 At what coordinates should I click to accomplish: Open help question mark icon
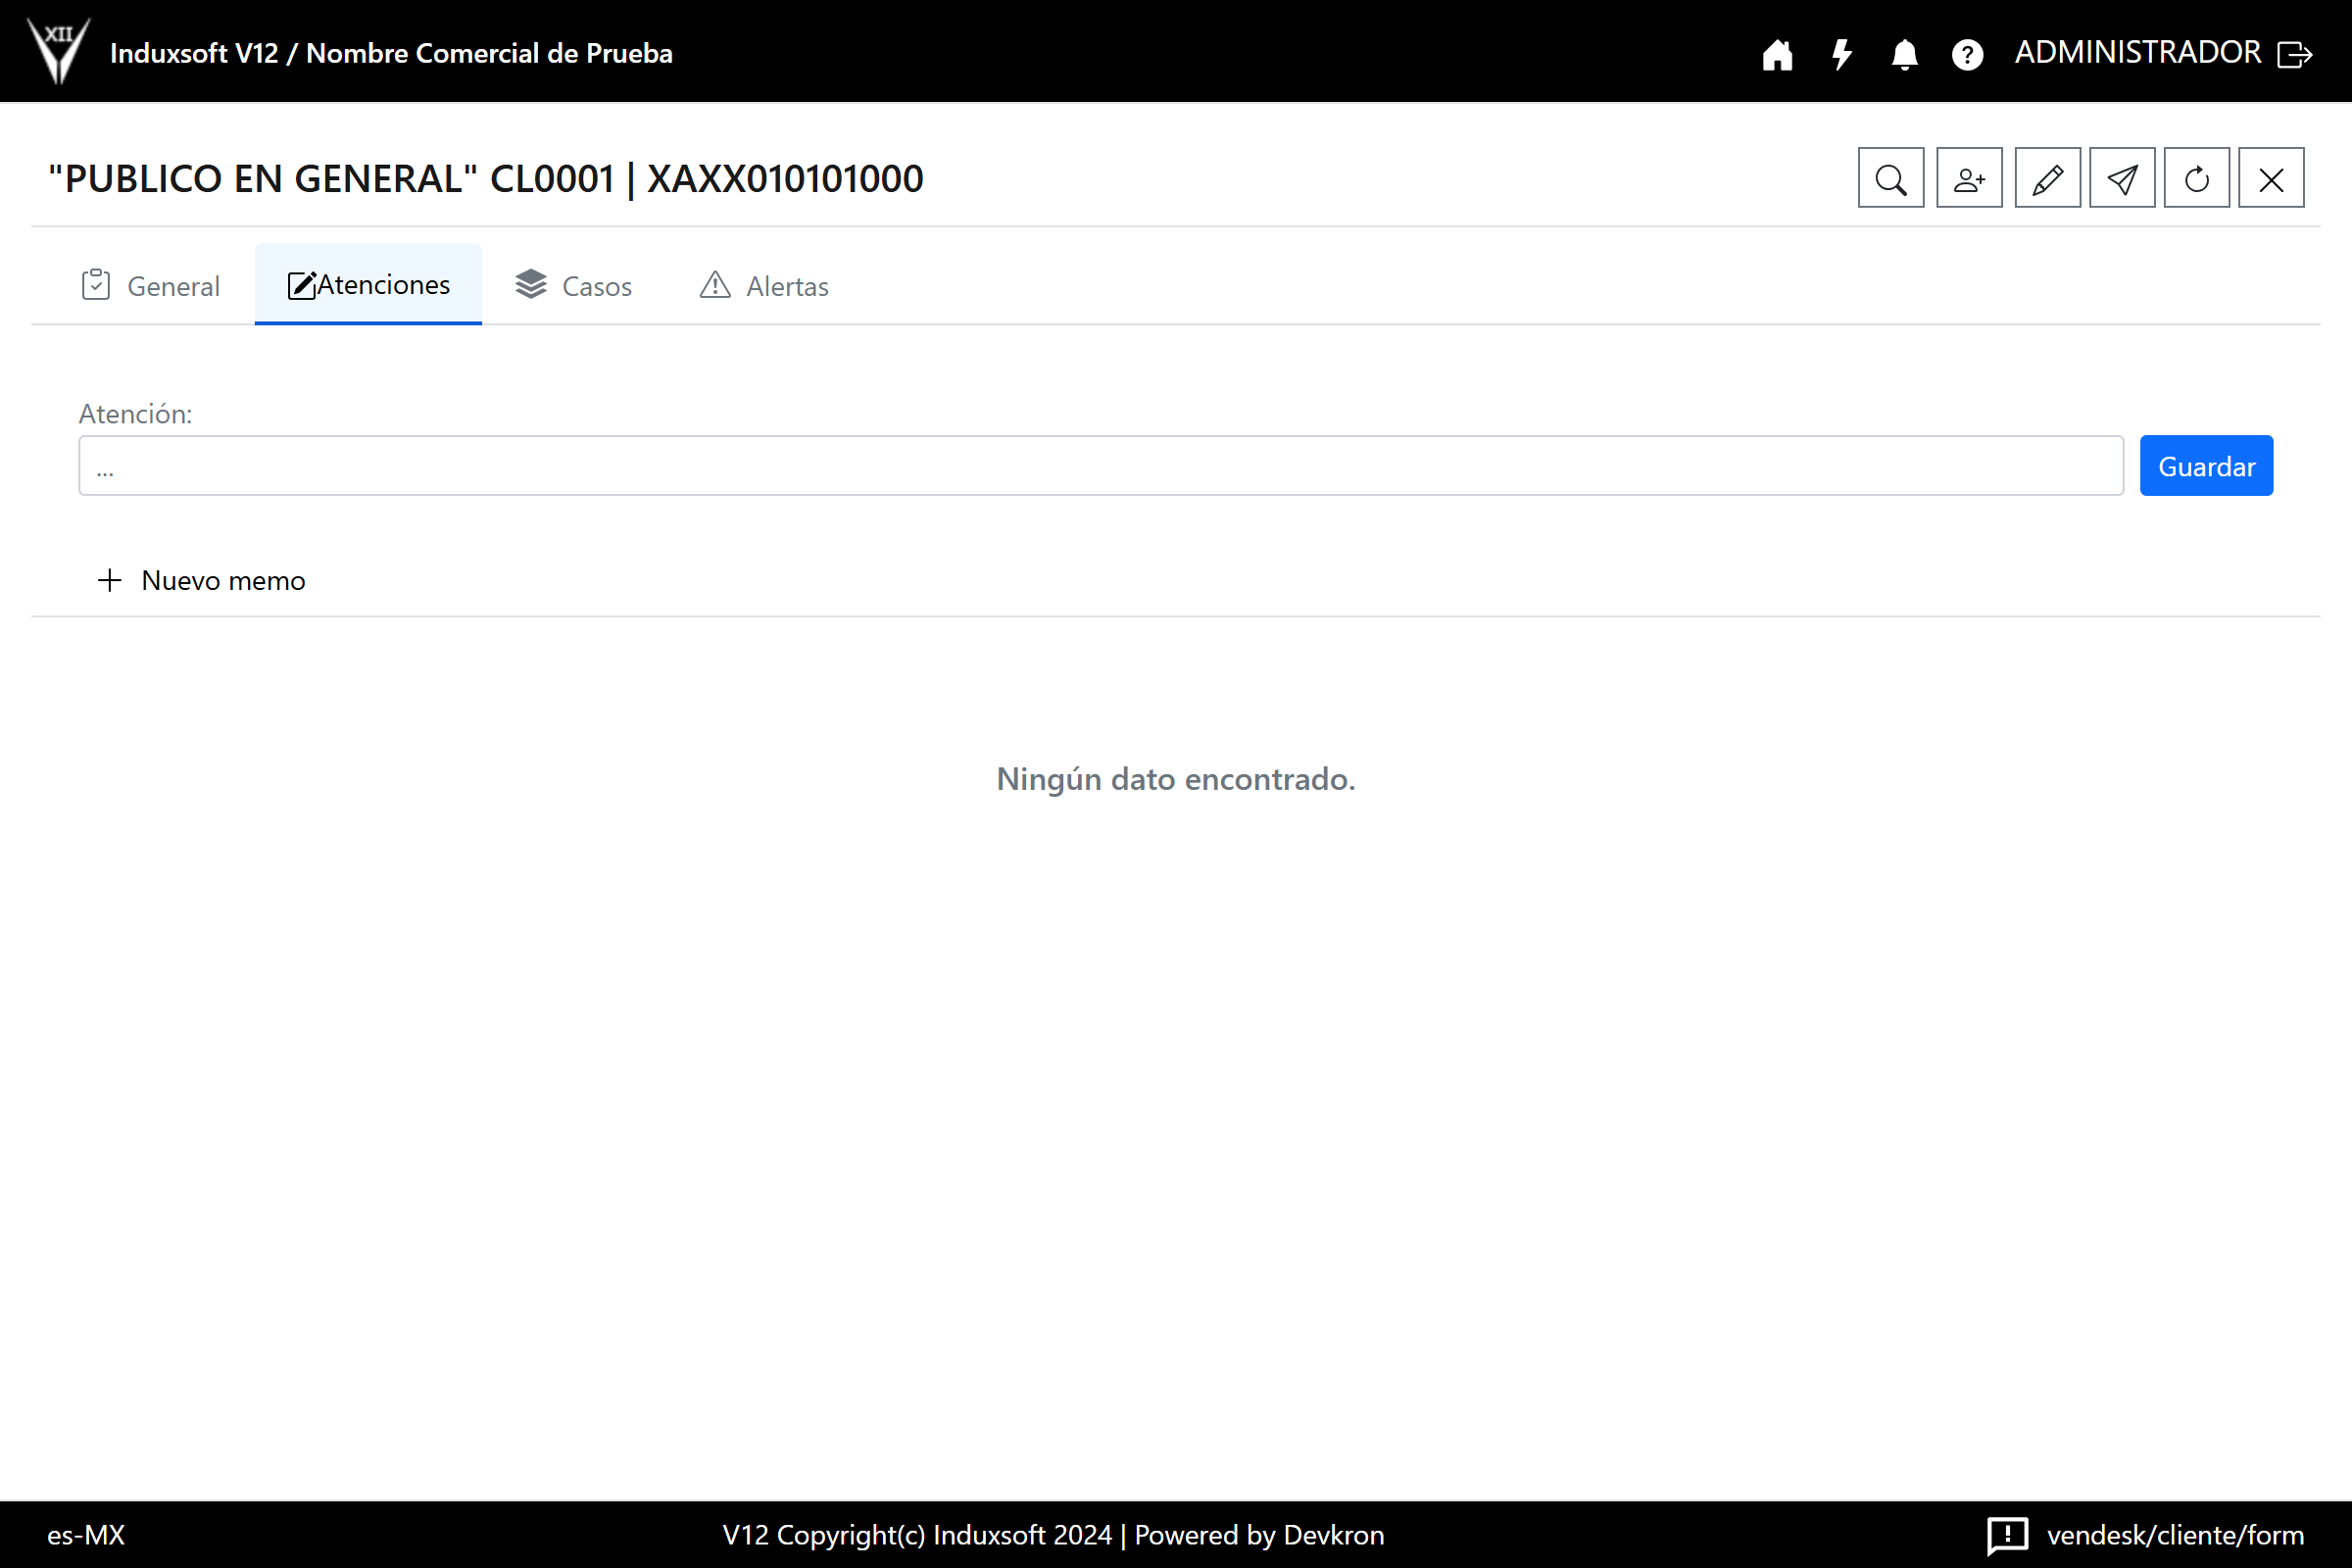(1967, 54)
